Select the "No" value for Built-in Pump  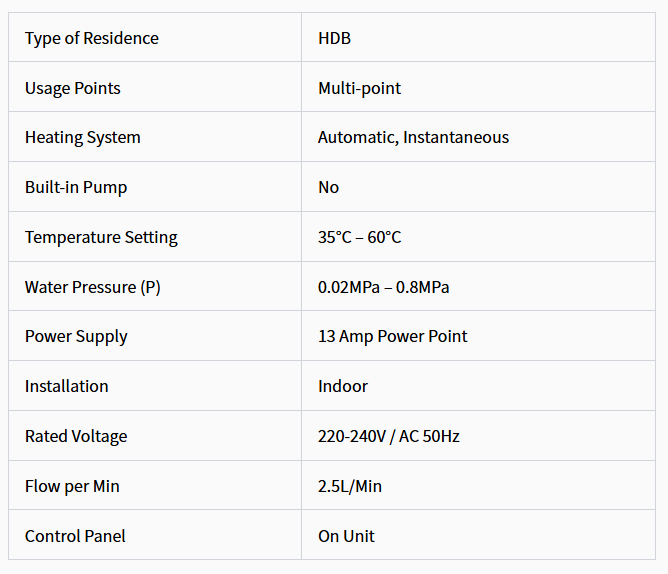point(328,187)
